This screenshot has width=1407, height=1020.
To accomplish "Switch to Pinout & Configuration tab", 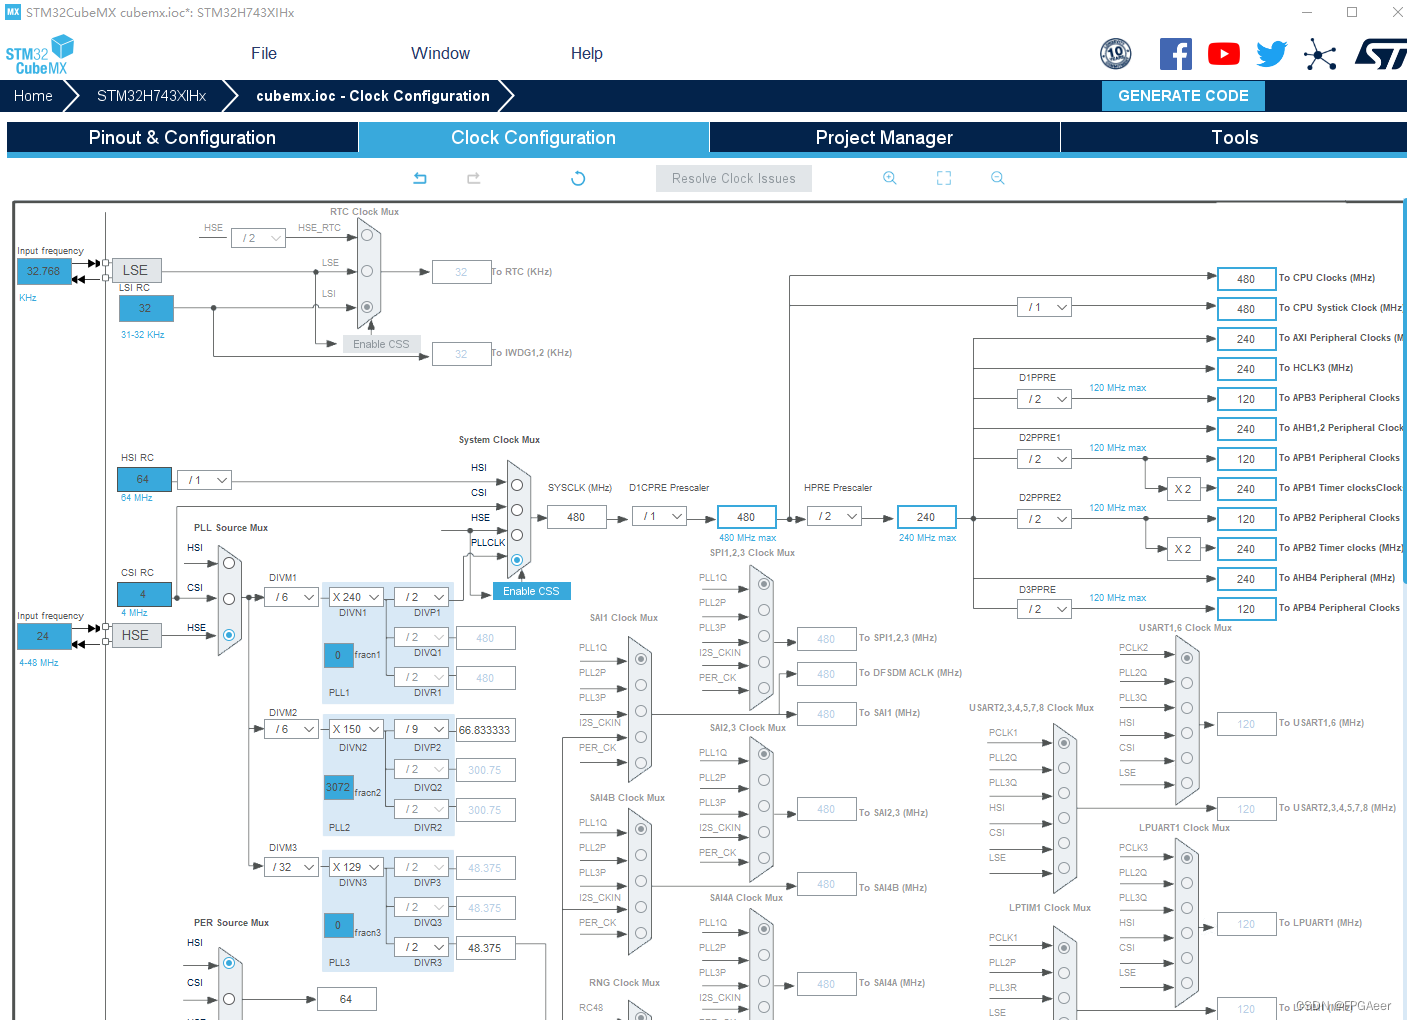I will (182, 138).
